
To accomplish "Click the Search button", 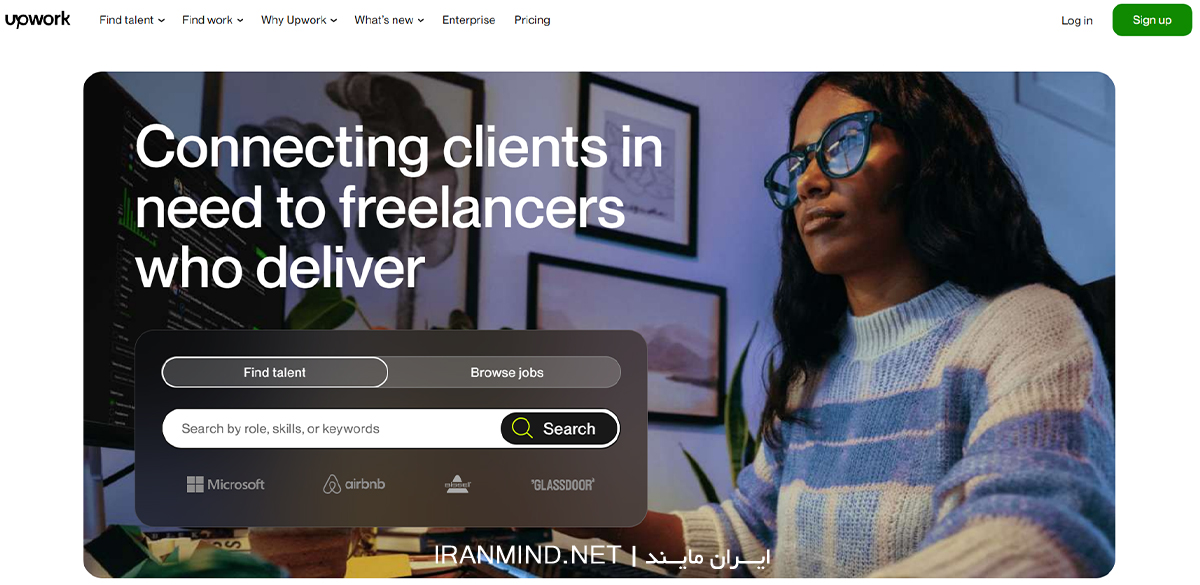I will [559, 429].
